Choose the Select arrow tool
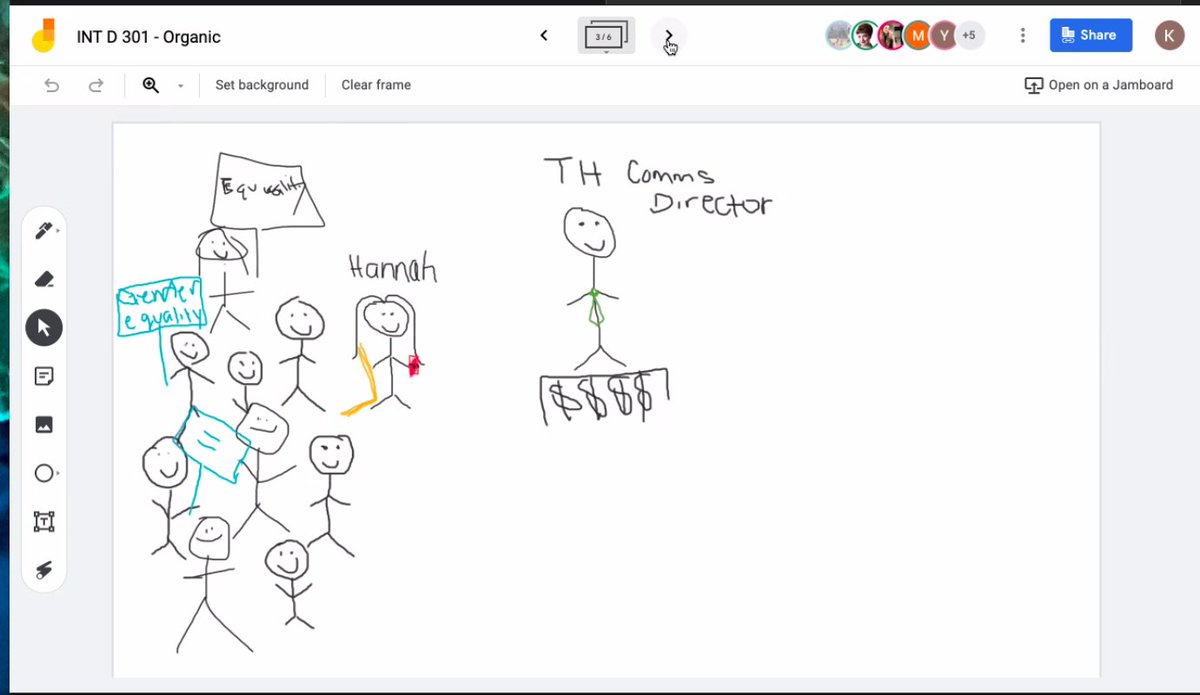This screenshot has height=695, width=1200. point(44,327)
